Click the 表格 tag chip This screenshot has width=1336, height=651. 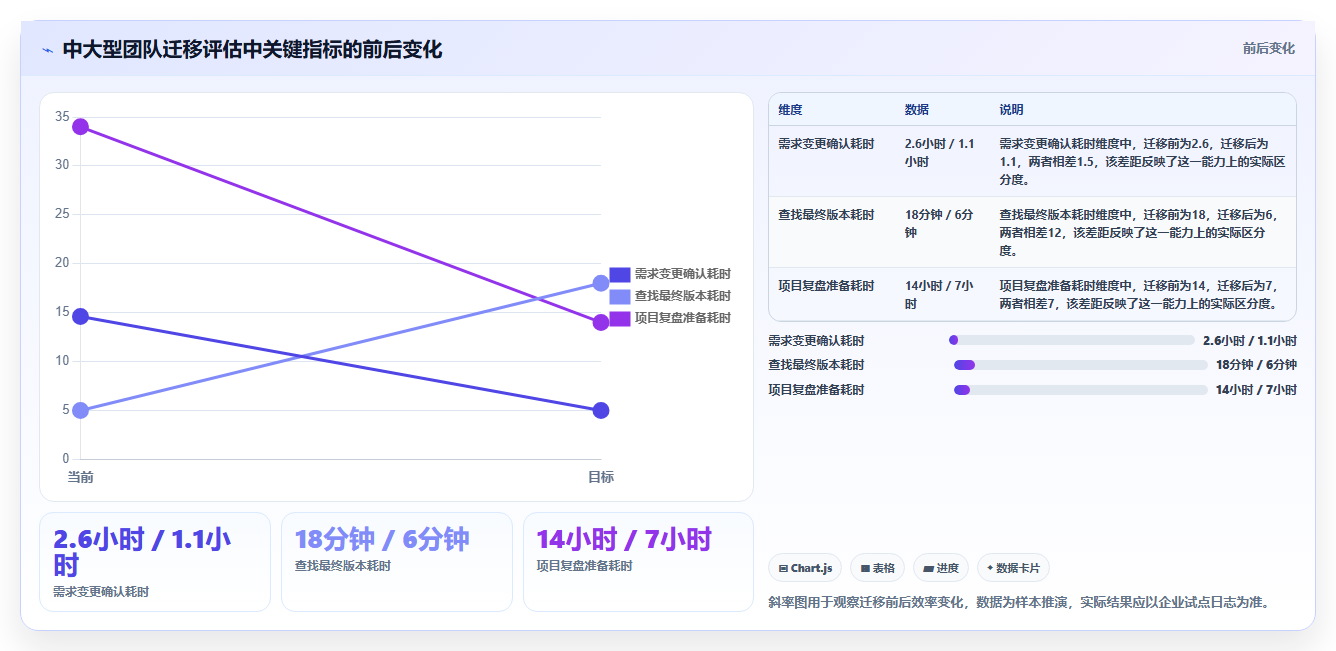(877, 568)
